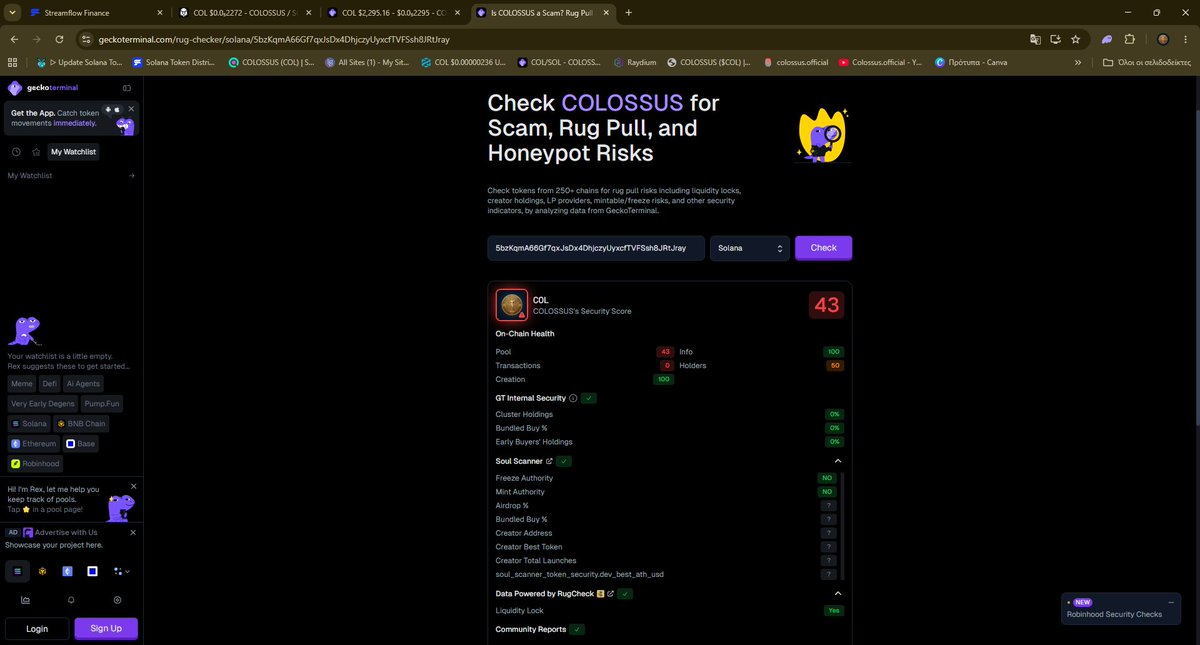Choose the Base network chip
The height and width of the screenshot is (645, 1200).
click(x=80, y=444)
